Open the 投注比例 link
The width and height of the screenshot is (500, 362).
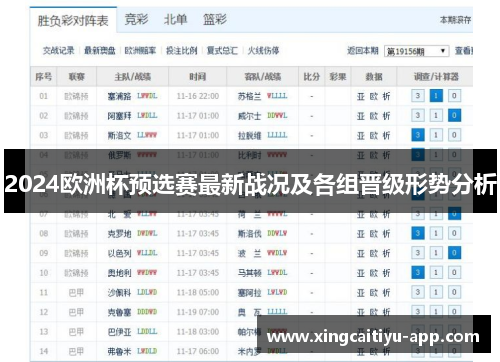click(x=182, y=51)
